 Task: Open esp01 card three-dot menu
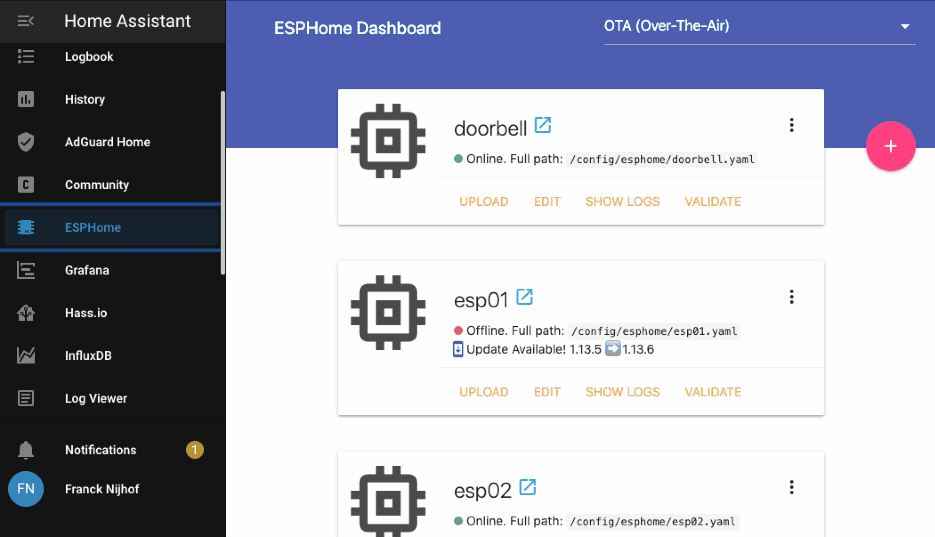click(791, 297)
